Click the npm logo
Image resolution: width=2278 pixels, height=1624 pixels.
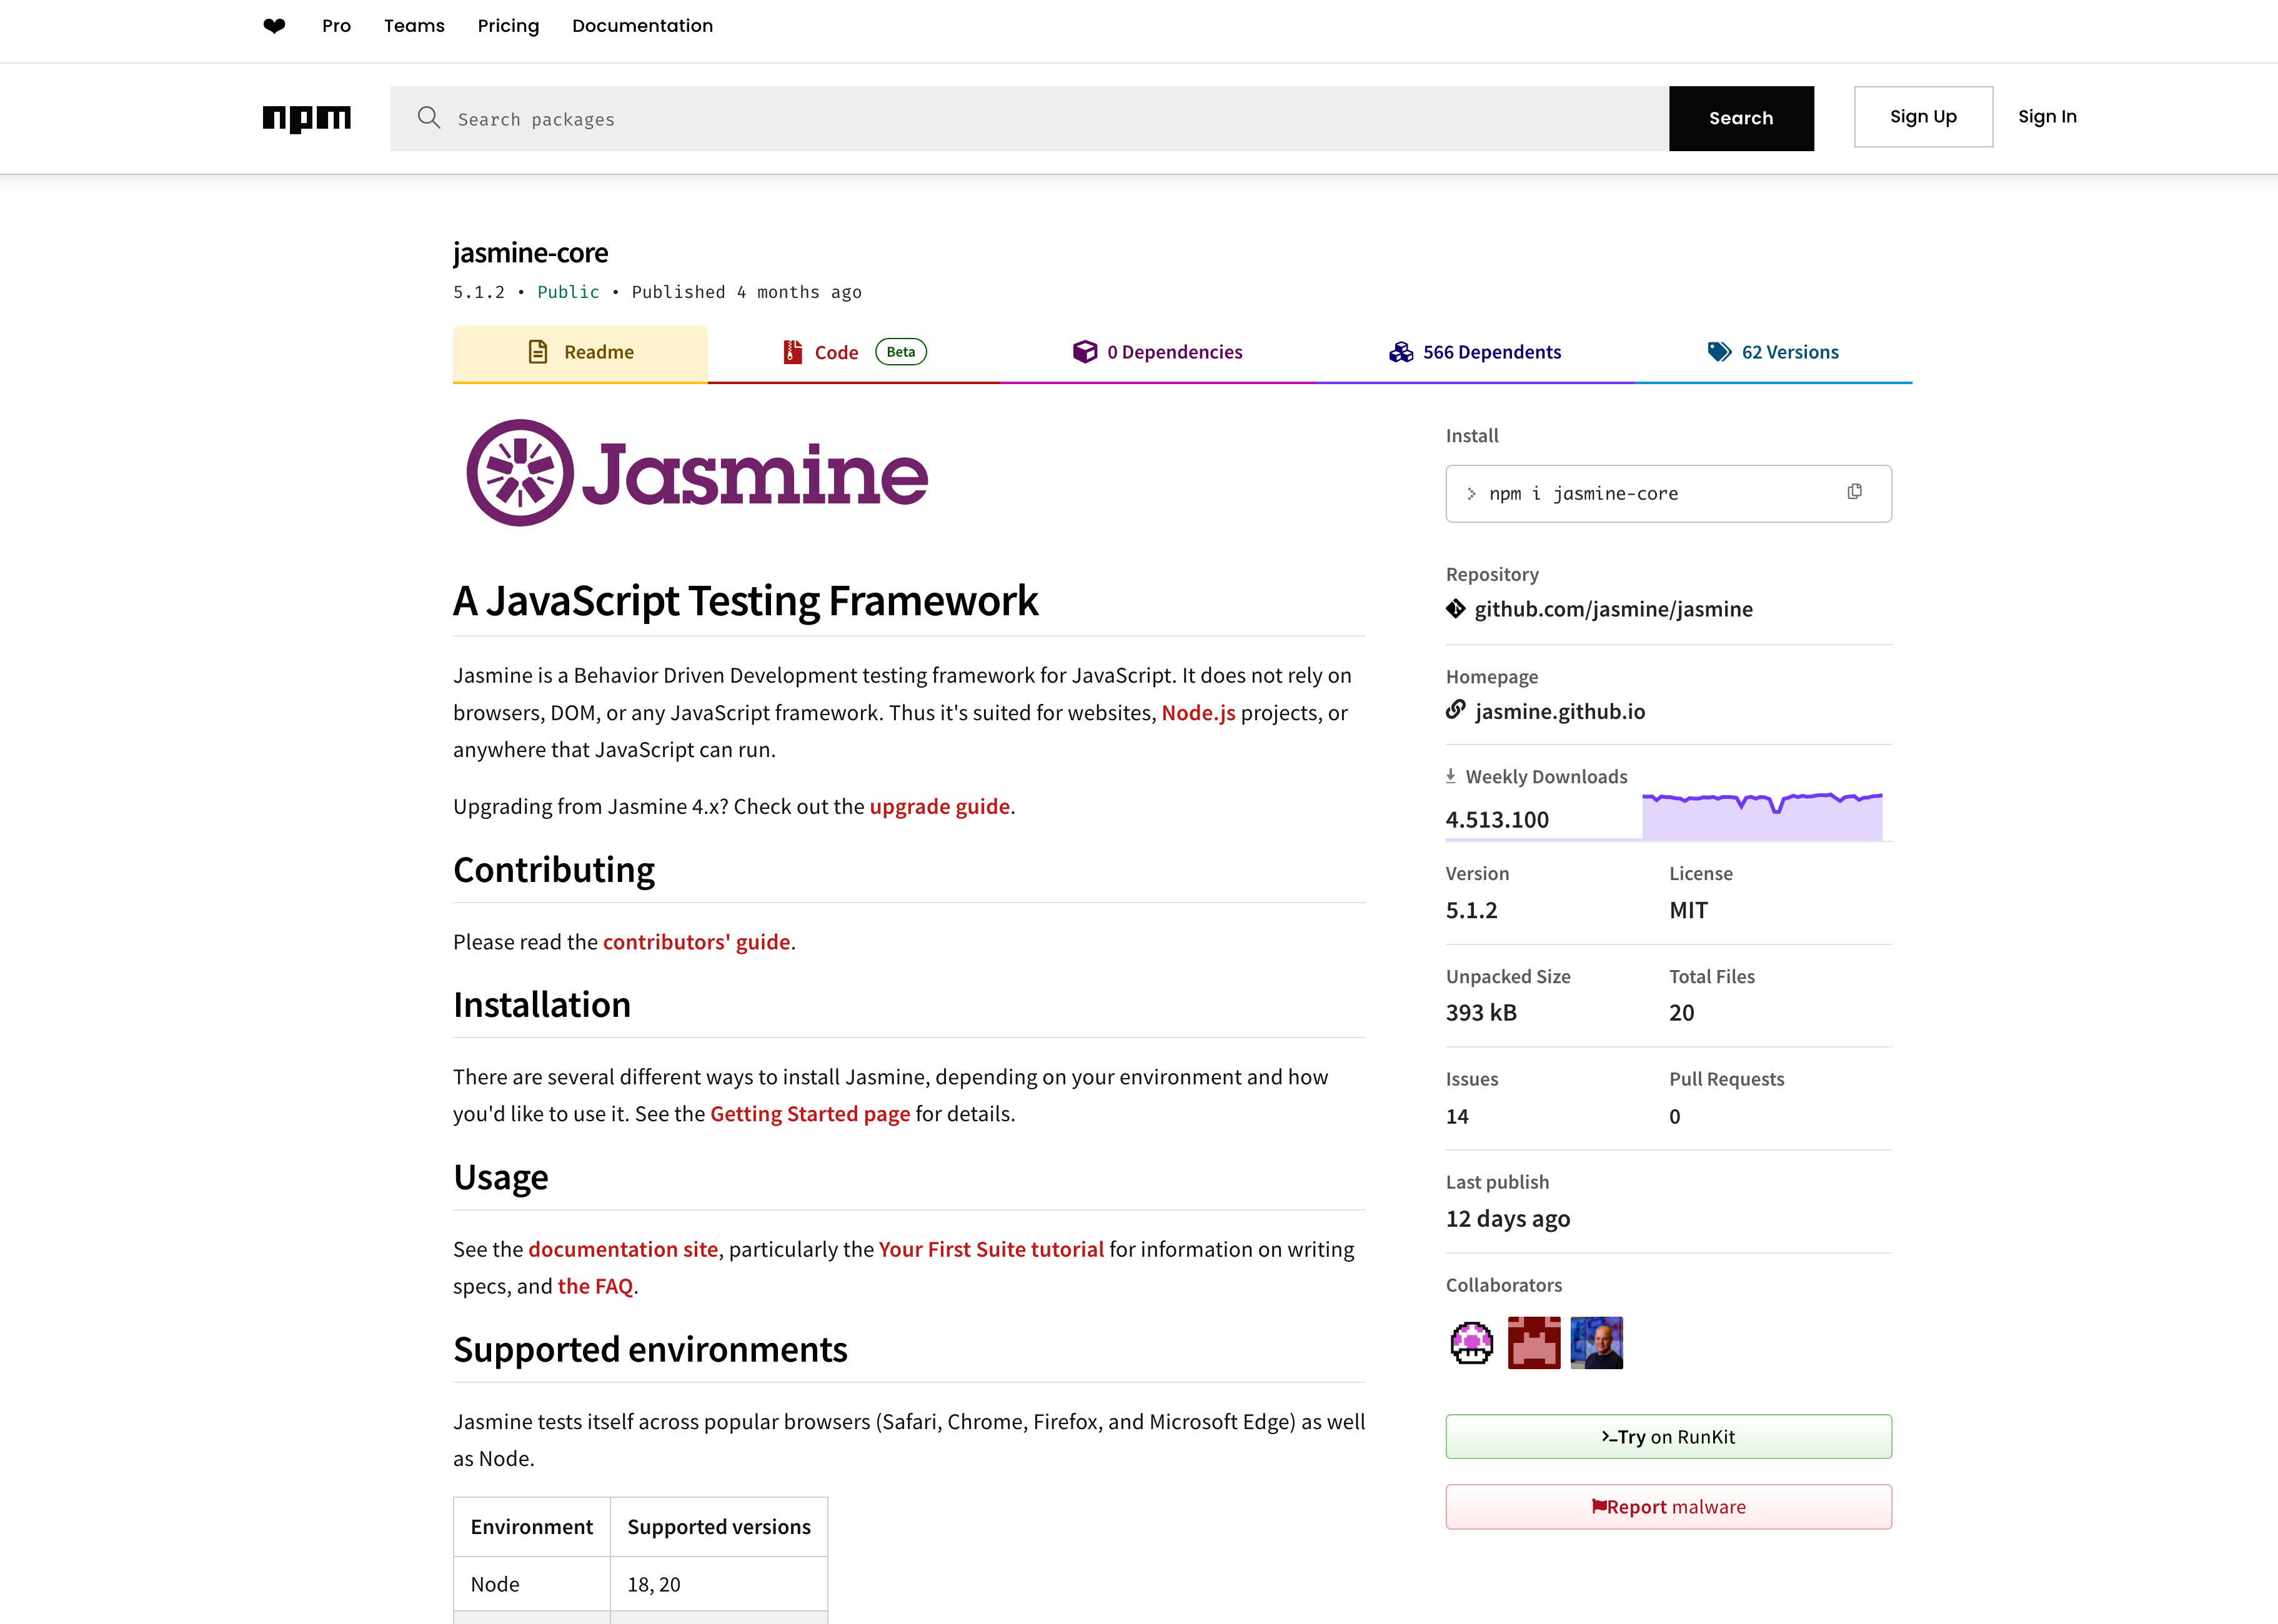pos(307,119)
